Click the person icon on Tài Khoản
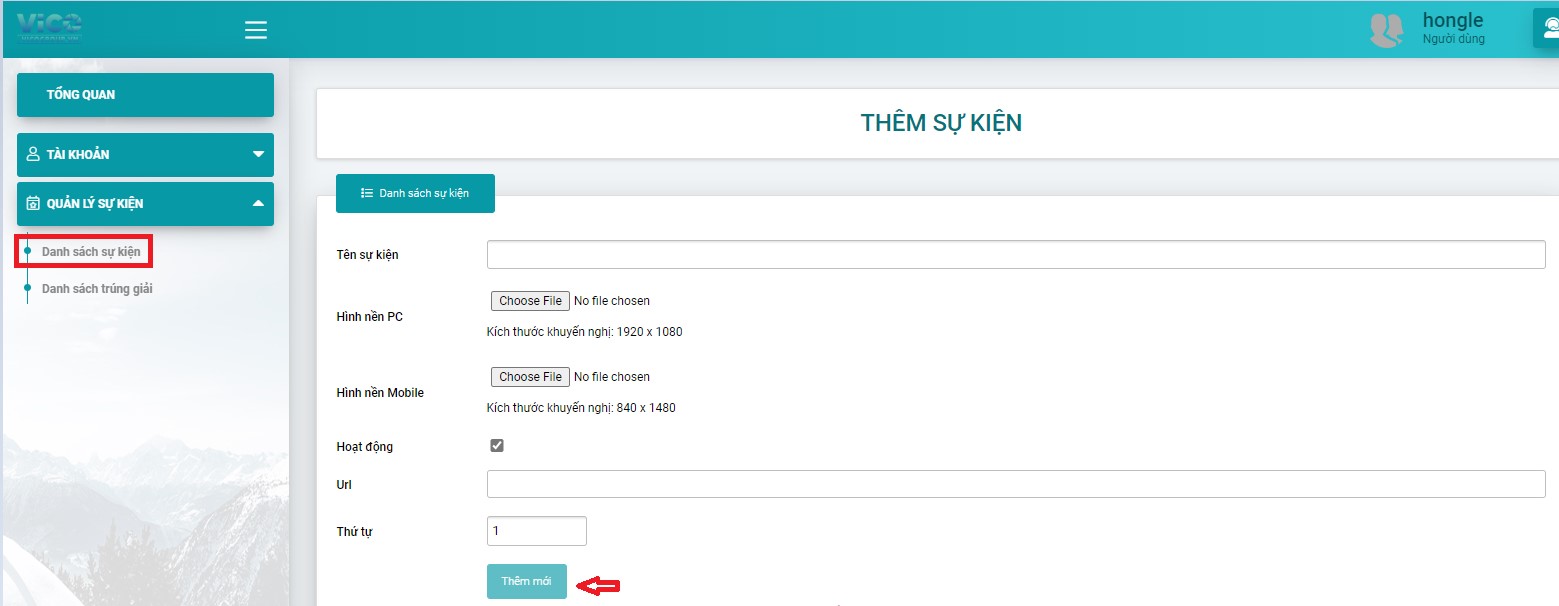Screen dimensions: 1559x606 click(x=33, y=154)
